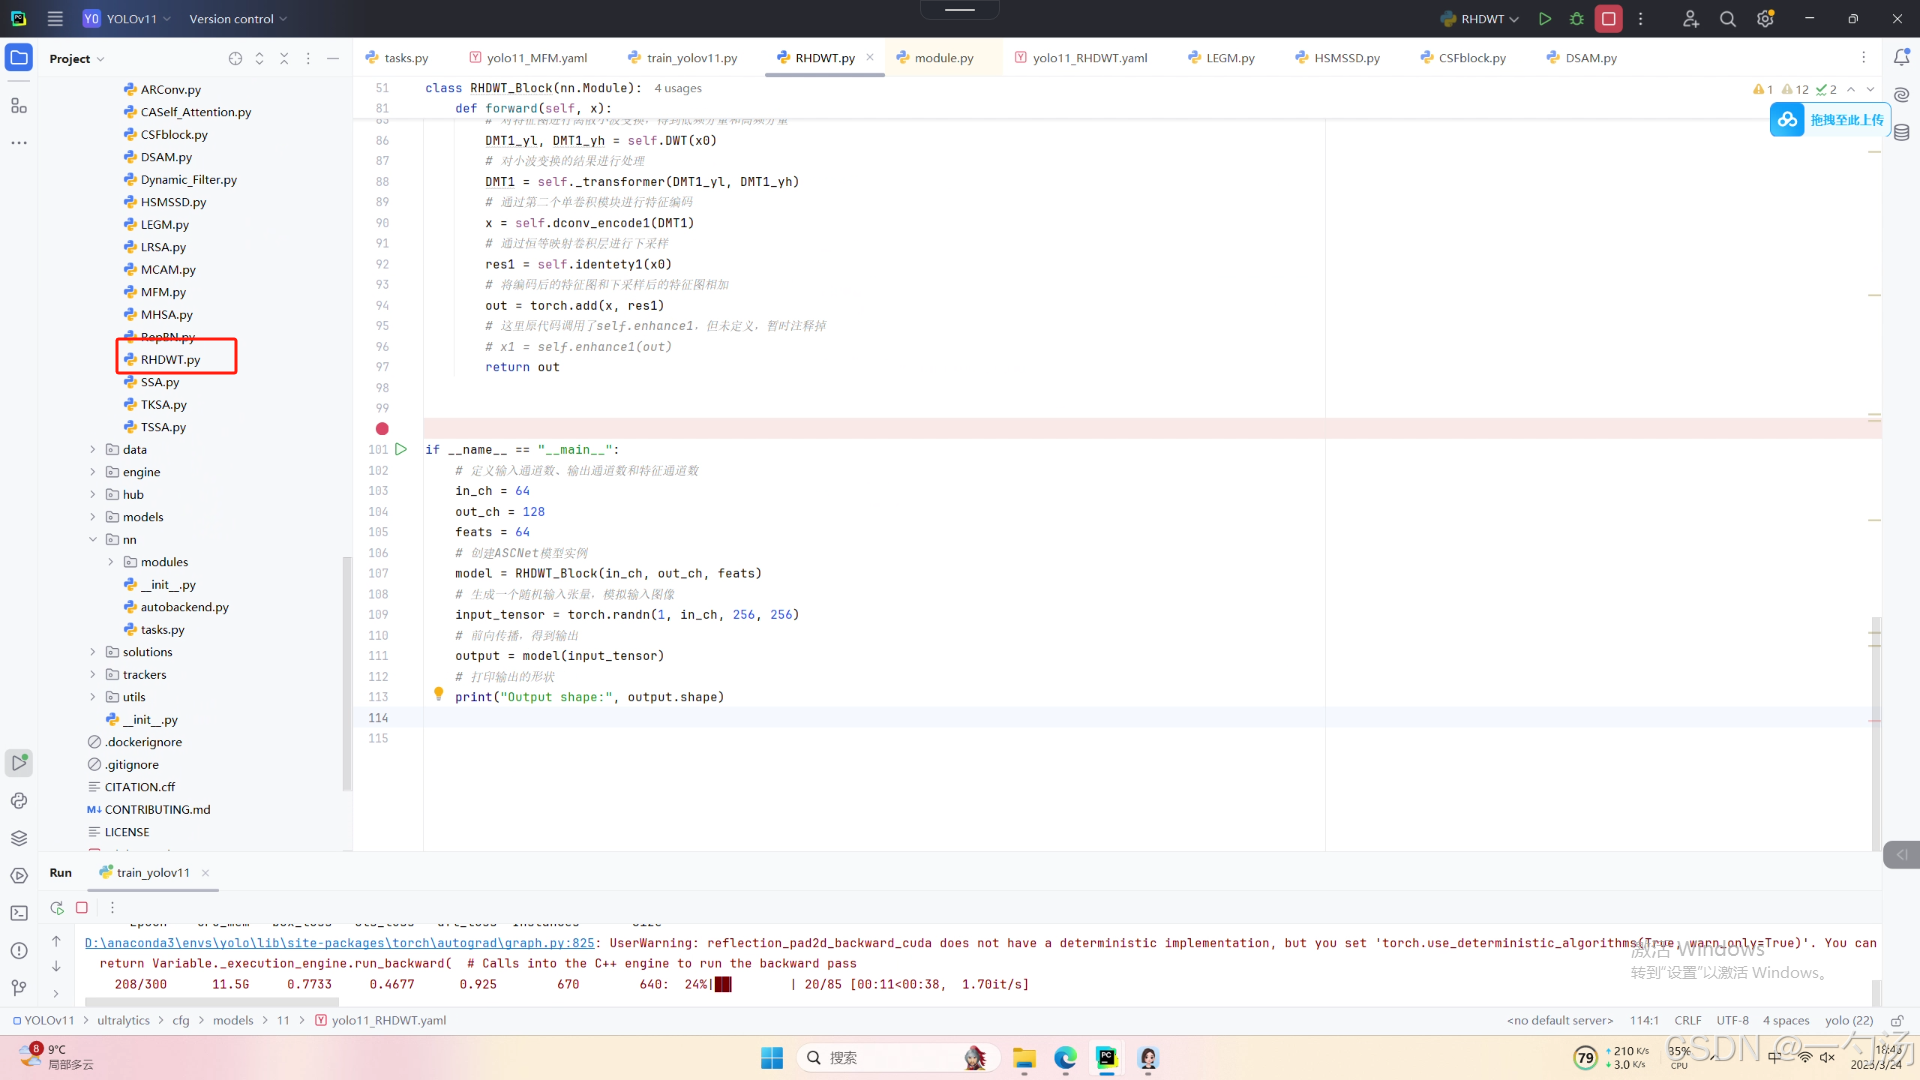Click the Rerun icon in Run panel

pyautogui.click(x=57, y=908)
